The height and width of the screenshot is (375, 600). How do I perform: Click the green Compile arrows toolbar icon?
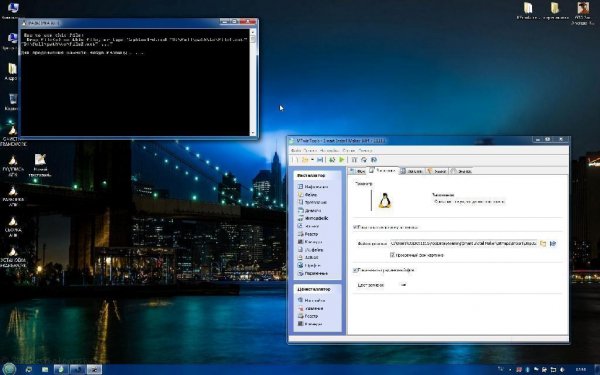(x=332, y=160)
